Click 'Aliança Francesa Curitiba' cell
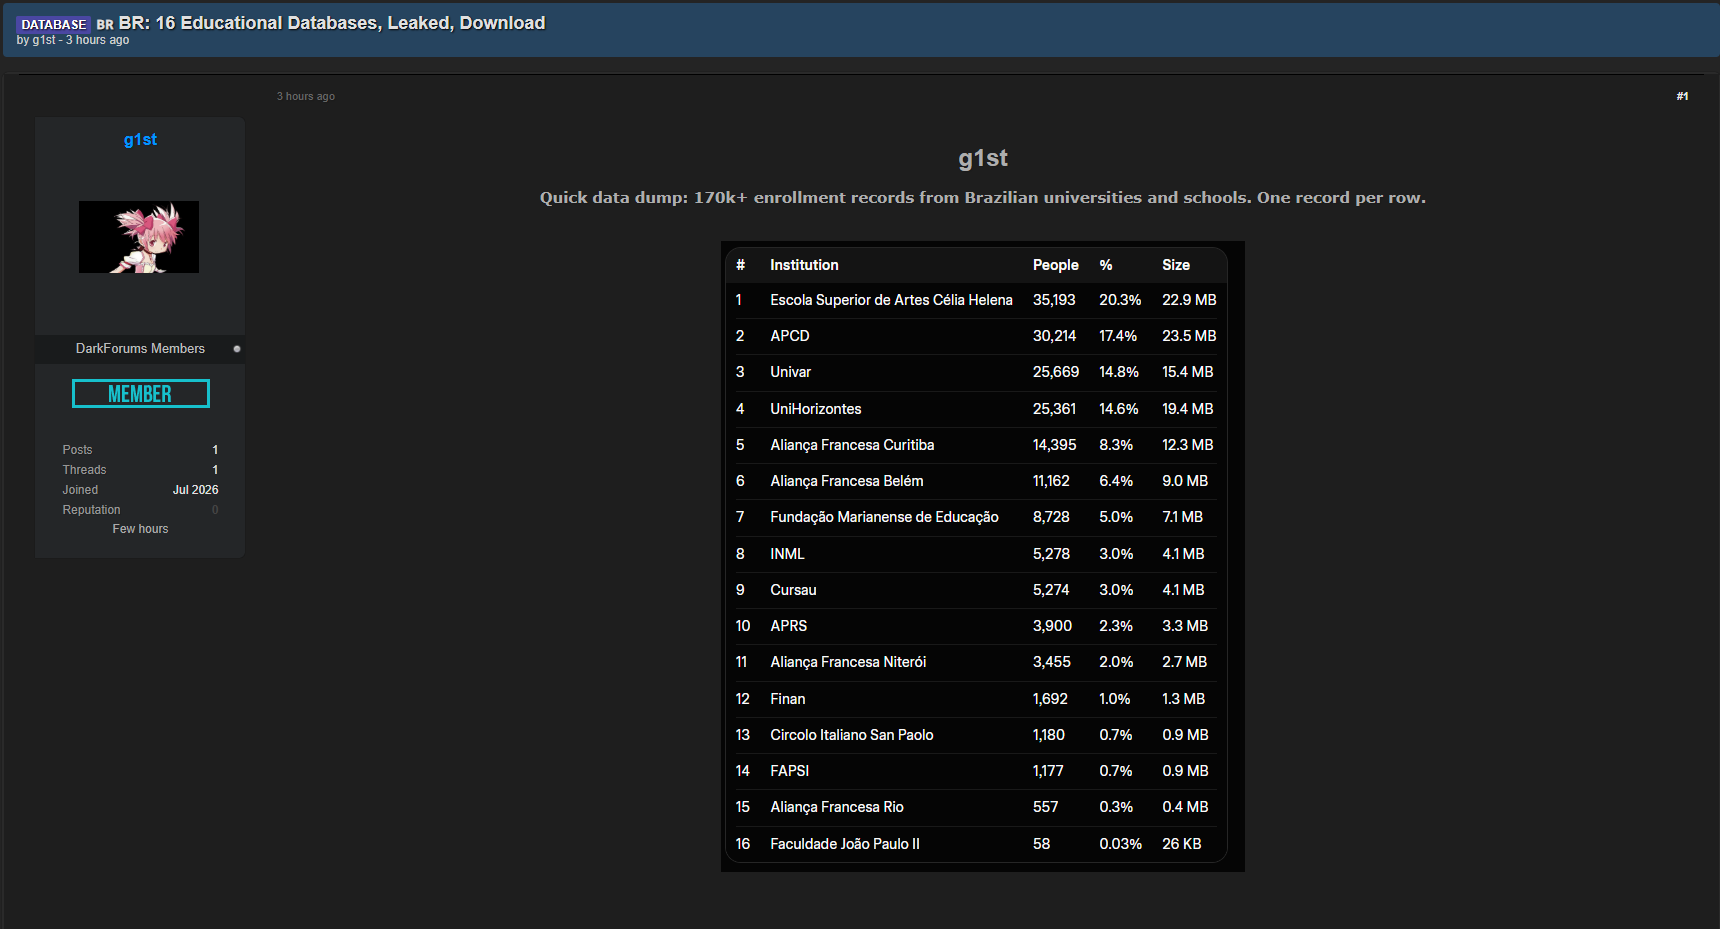1720x929 pixels. (x=852, y=445)
